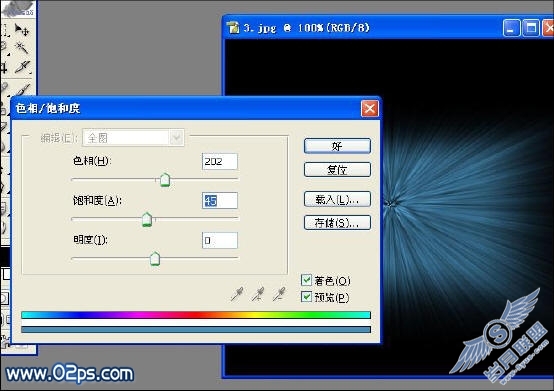Toggle the 预览(P) preview checkbox
Image resolution: width=554 pixels, height=391 pixels.
[x=306, y=297]
